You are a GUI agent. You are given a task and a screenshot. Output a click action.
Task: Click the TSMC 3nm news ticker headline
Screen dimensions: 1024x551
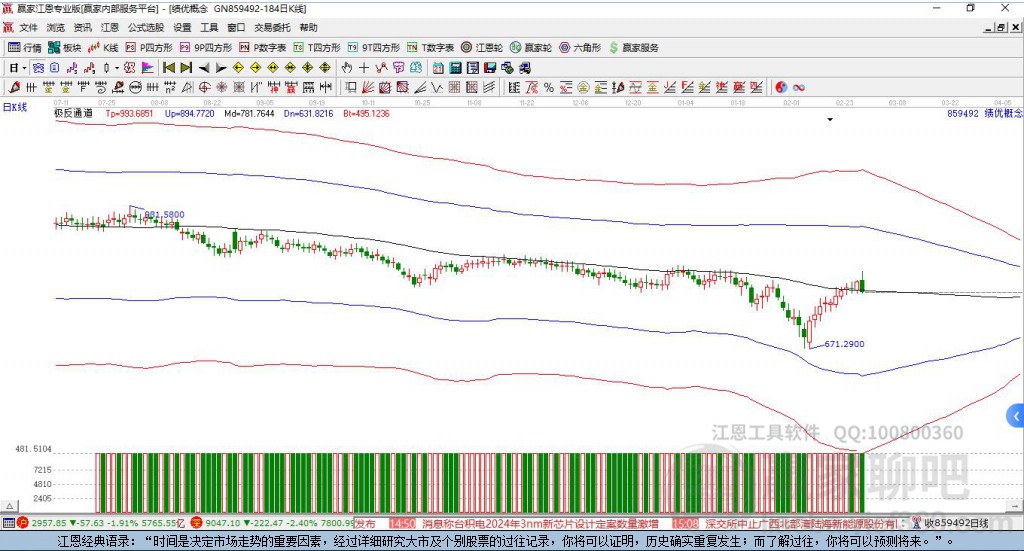540,523
